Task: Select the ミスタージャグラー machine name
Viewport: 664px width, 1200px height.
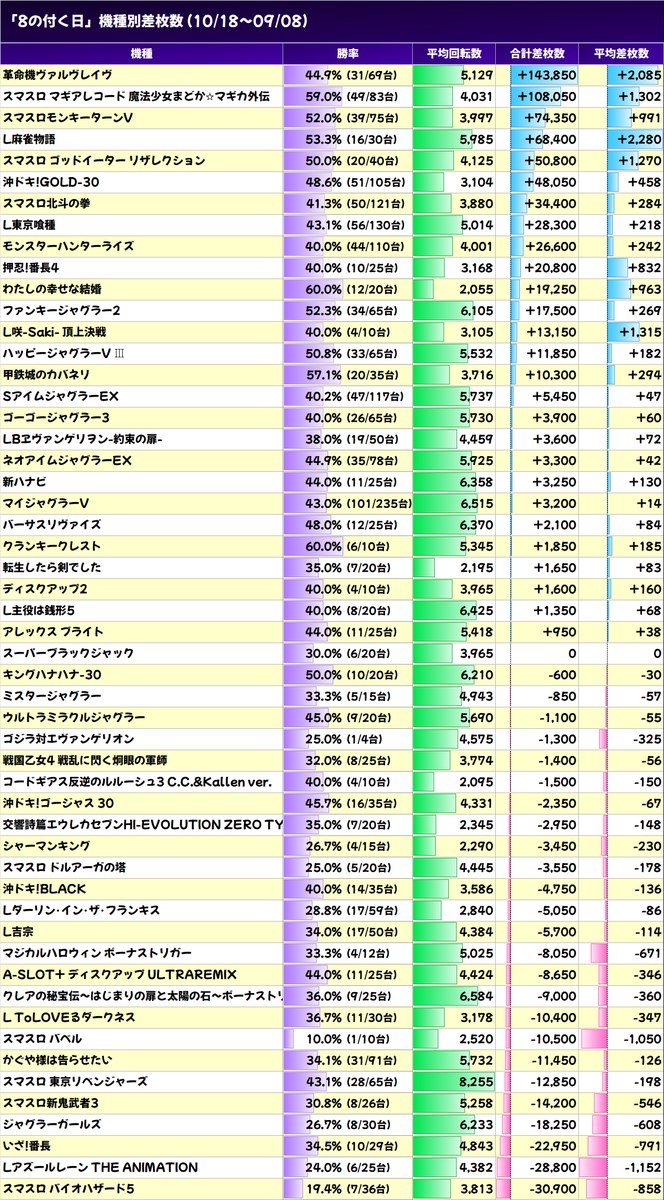Action: coord(52,695)
